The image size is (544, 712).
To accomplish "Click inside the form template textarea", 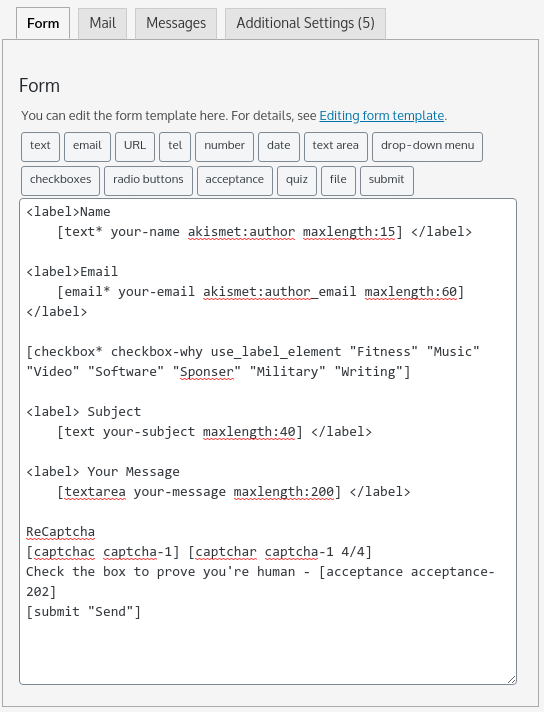I will click(268, 441).
